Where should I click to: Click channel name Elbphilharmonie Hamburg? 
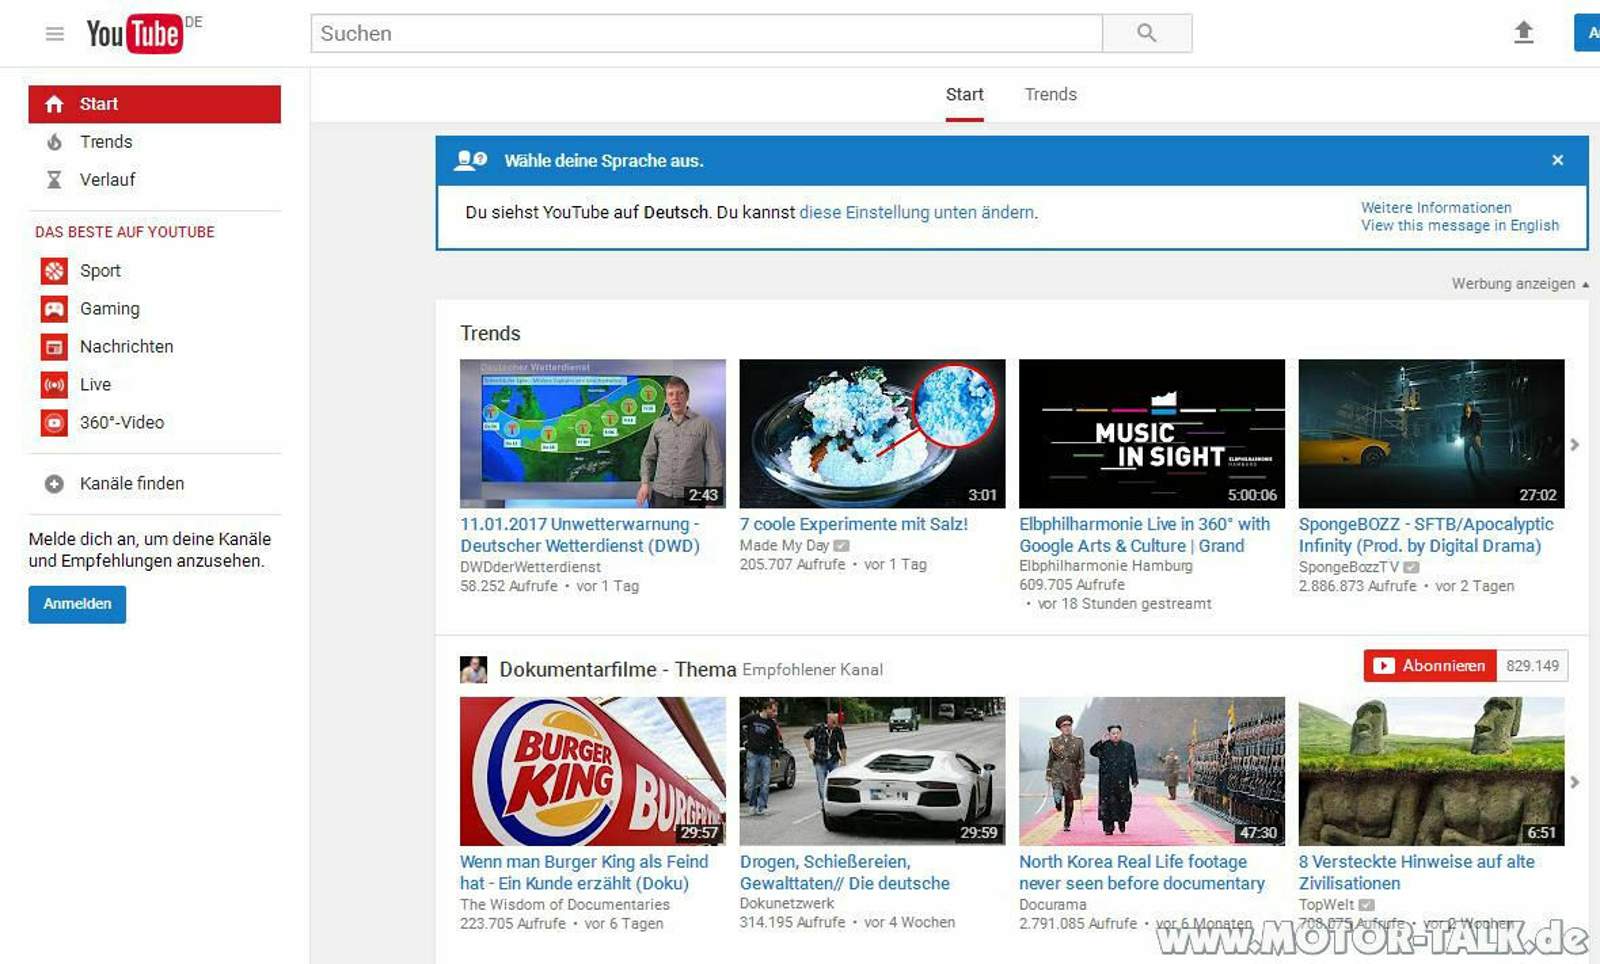(1106, 566)
